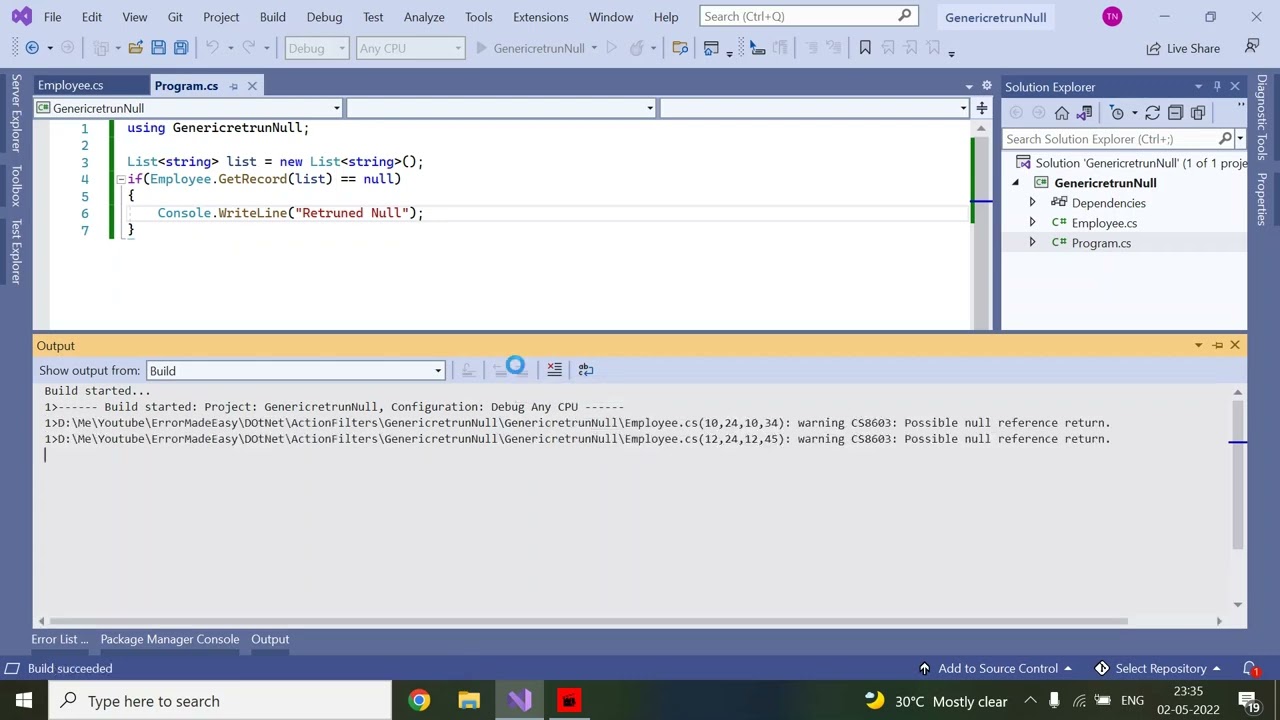1280x720 pixels.
Task: Open the Build menu
Action: 272,17
